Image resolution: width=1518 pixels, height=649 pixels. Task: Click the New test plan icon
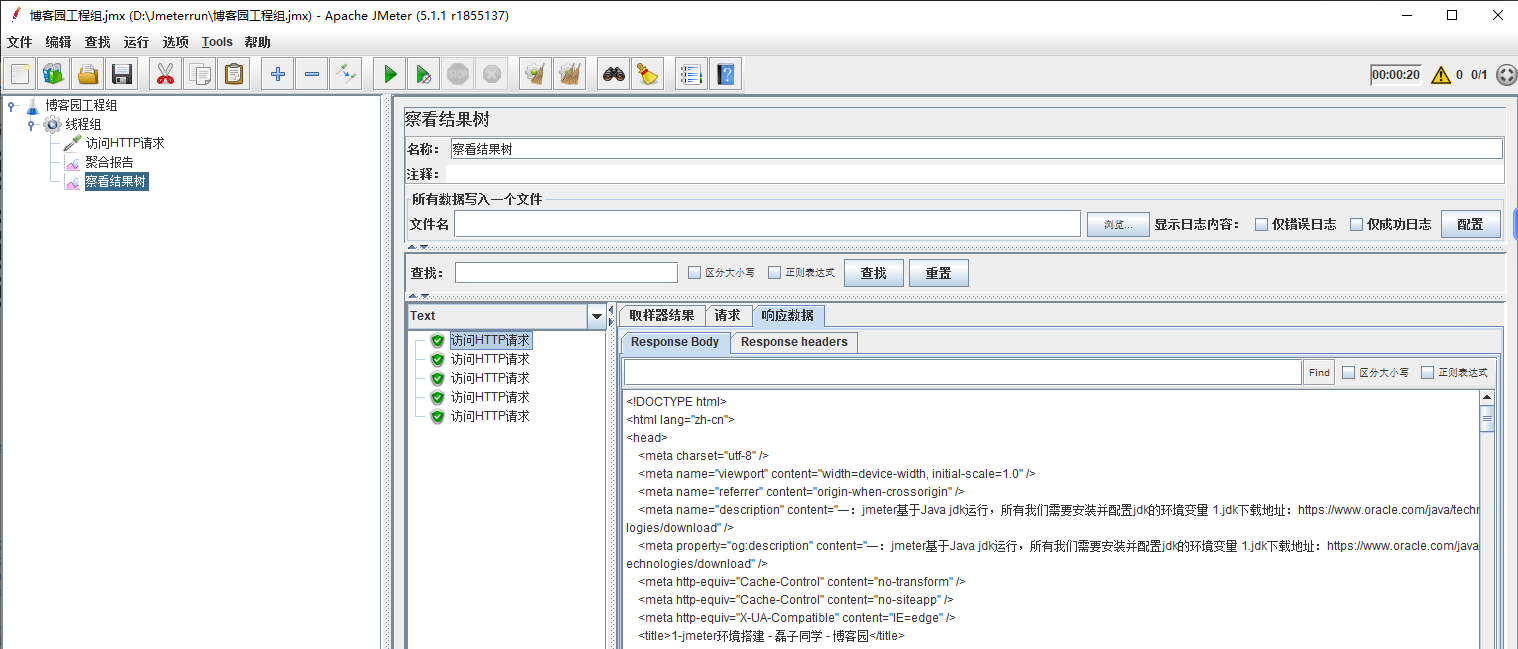coord(21,74)
